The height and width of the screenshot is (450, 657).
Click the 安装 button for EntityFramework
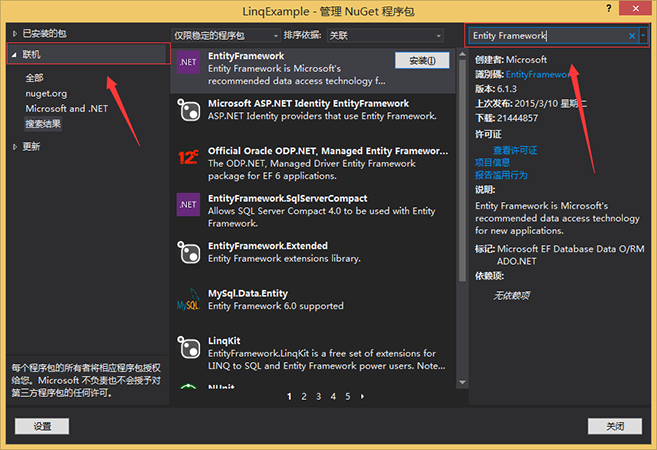tap(422, 61)
